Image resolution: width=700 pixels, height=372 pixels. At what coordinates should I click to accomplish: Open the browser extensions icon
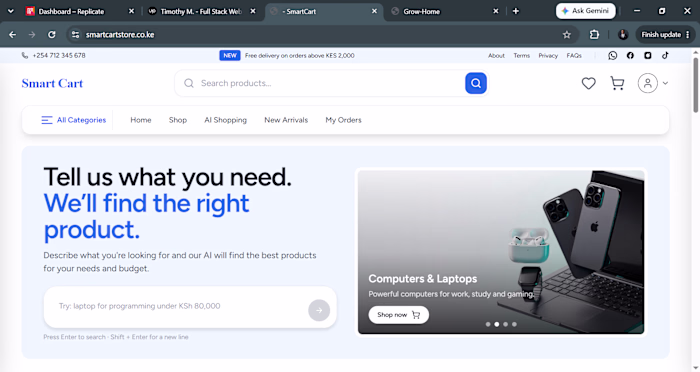[x=594, y=34]
